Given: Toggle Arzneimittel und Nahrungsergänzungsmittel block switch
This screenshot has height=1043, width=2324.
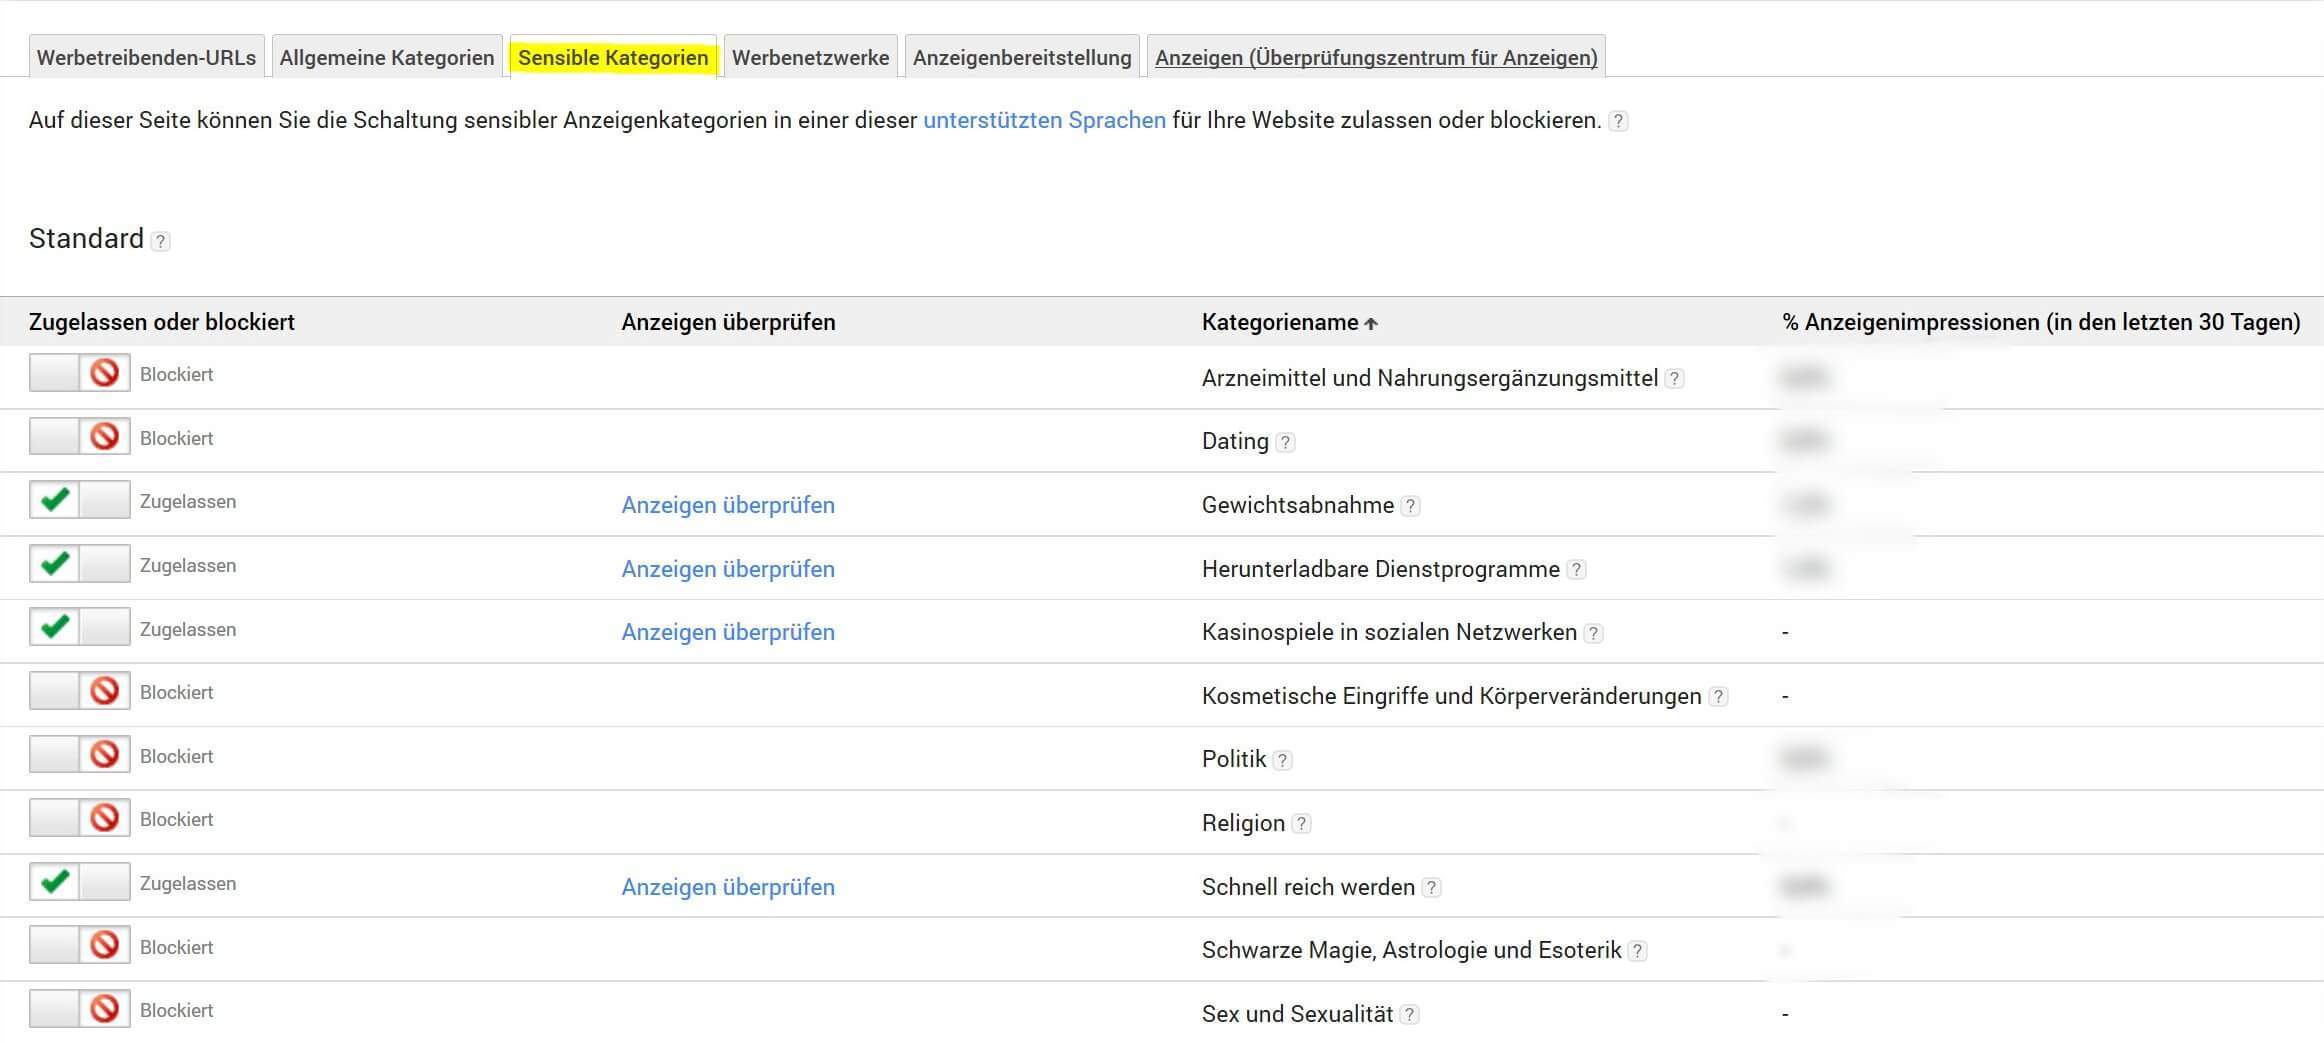Looking at the screenshot, I should point(80,373).
